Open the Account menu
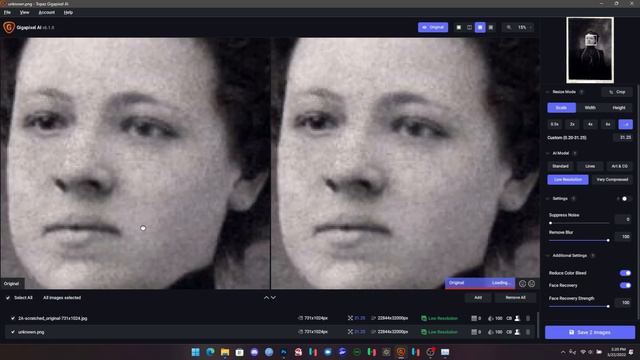The height and width of the screenshot is (360, 640). point(47,12)
